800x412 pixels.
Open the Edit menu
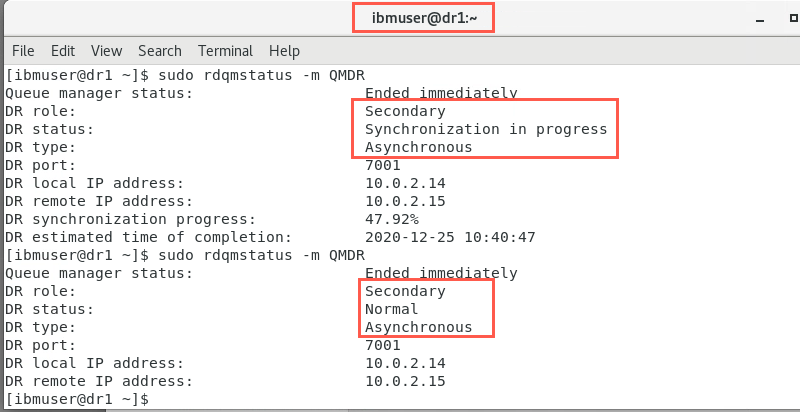tap(63, 51)
